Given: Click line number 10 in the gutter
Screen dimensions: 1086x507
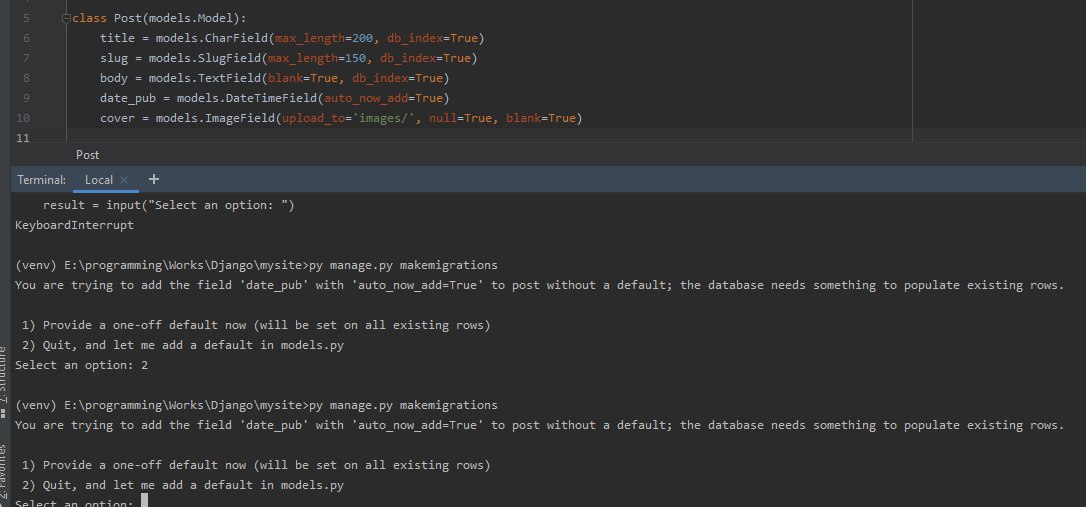Looking at the screenshot, I should pyautogui.click(x=23, y=118).
